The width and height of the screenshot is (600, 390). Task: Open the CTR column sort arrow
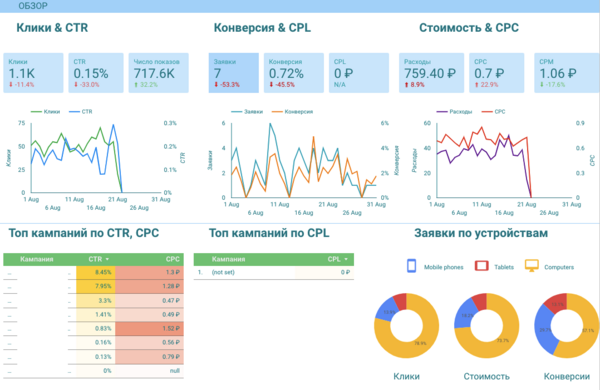[108, 259]
